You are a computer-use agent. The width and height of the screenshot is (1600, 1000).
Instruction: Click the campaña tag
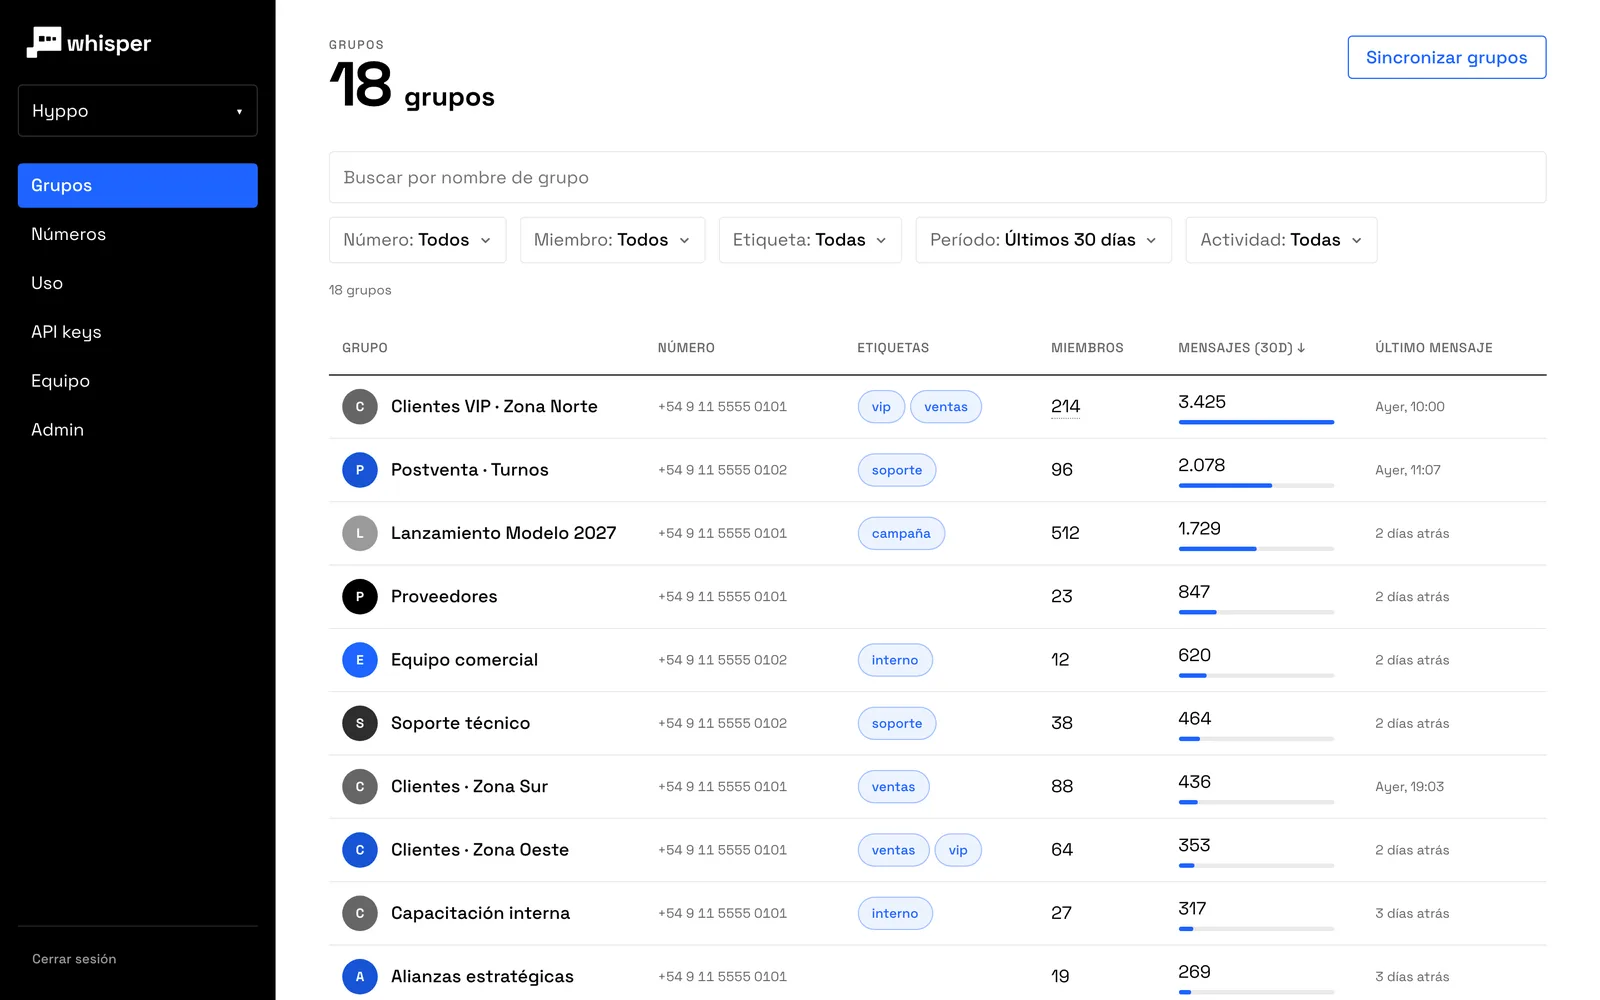[x=901, y=534]
